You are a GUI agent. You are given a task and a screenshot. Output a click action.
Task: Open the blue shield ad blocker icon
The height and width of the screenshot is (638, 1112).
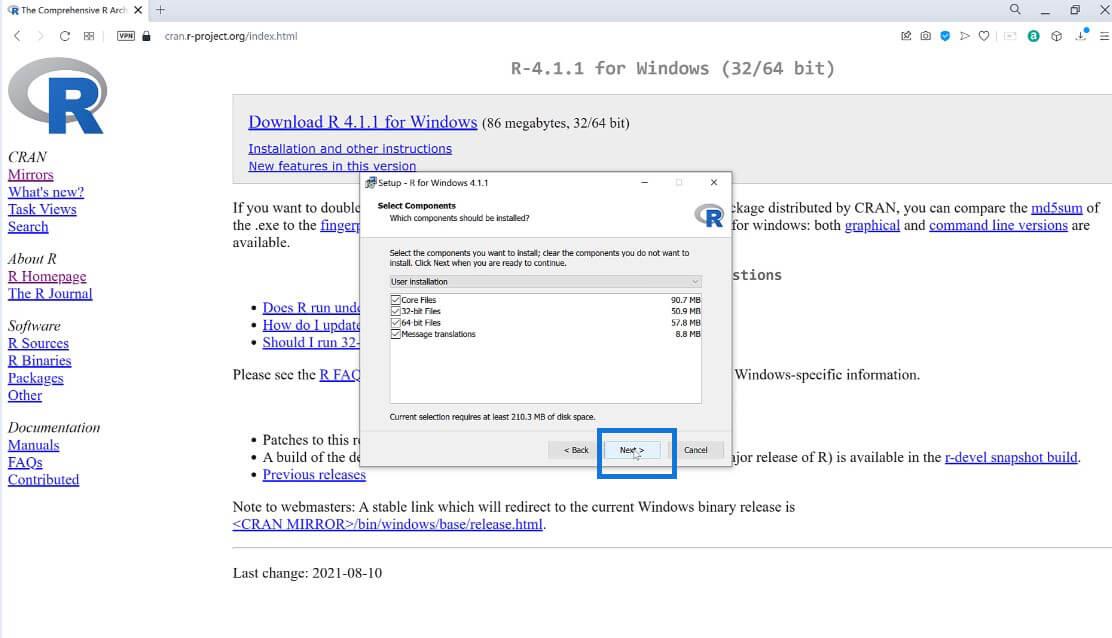[945, 35]
